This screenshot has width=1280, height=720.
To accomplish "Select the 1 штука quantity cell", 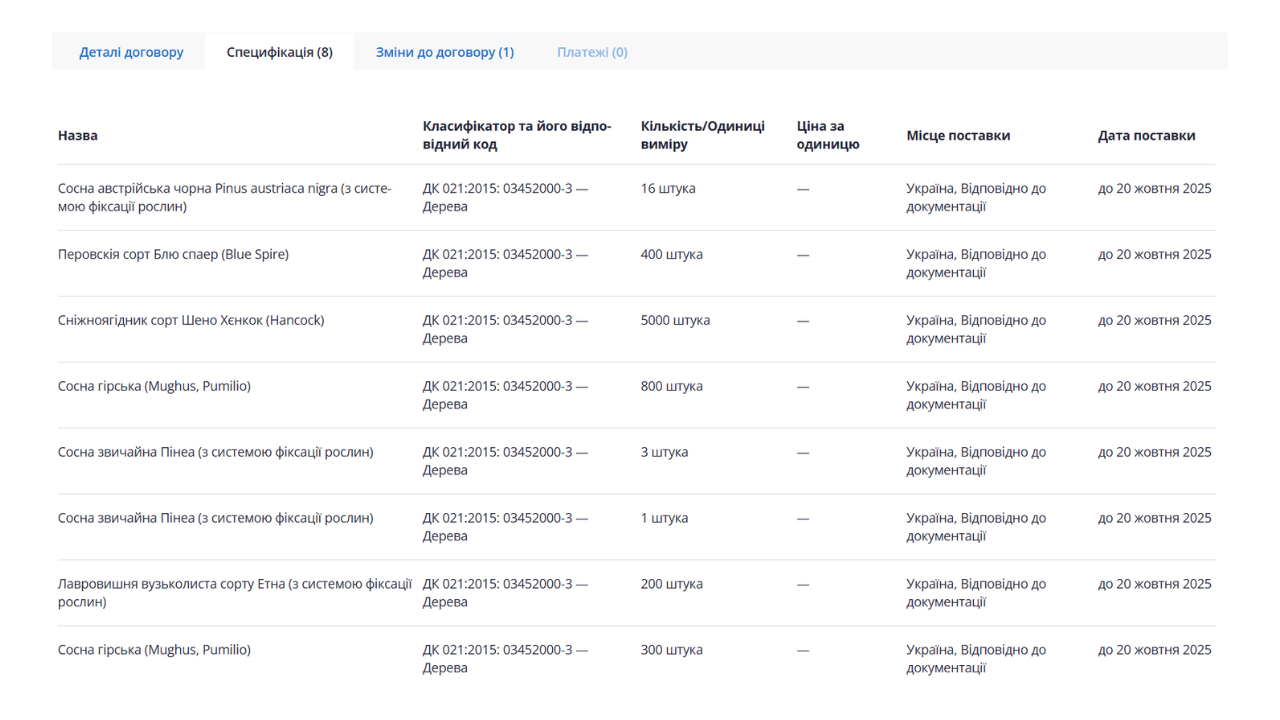I will (664, 519).
